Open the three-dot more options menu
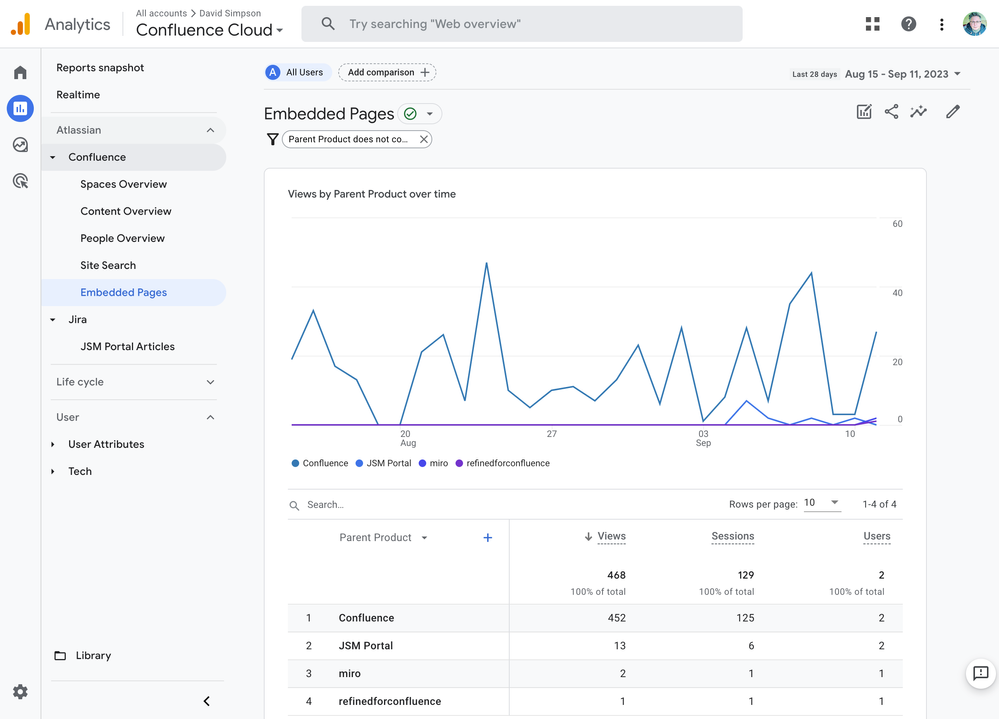 click(x=942, y=24)
